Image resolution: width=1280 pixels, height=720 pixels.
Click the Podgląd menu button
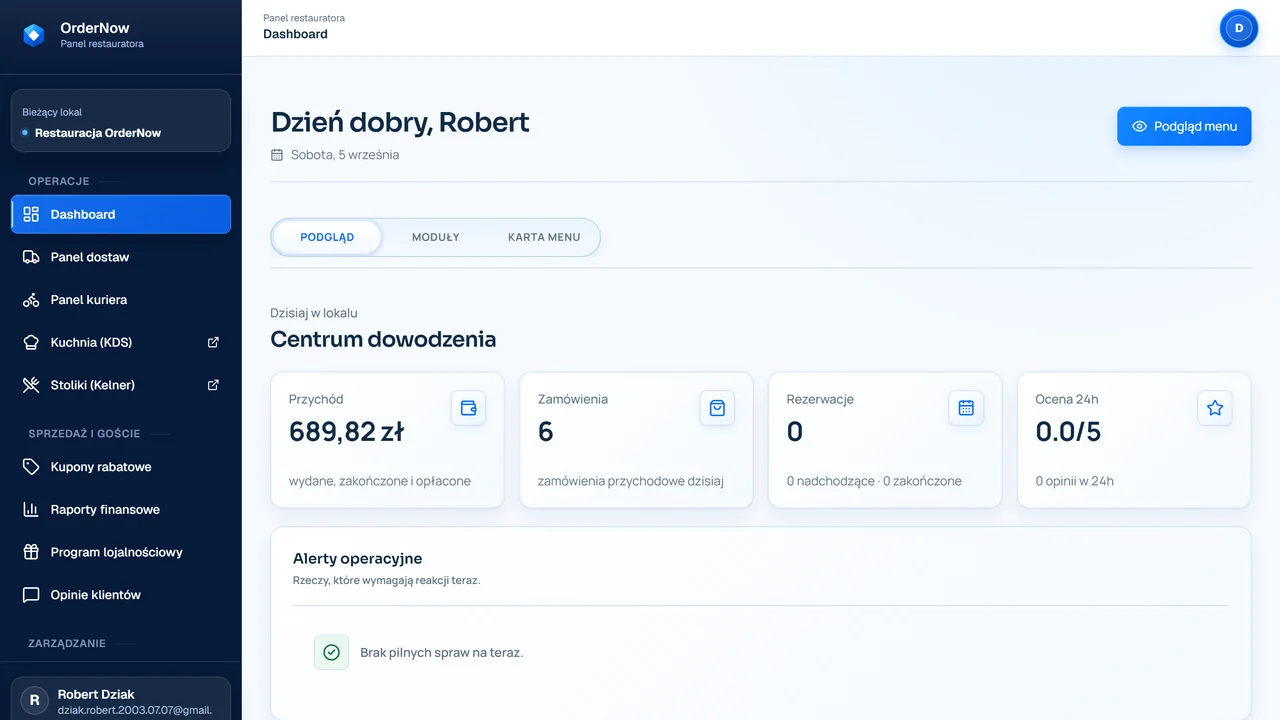pyautogui.click(x=1184, y=126)
